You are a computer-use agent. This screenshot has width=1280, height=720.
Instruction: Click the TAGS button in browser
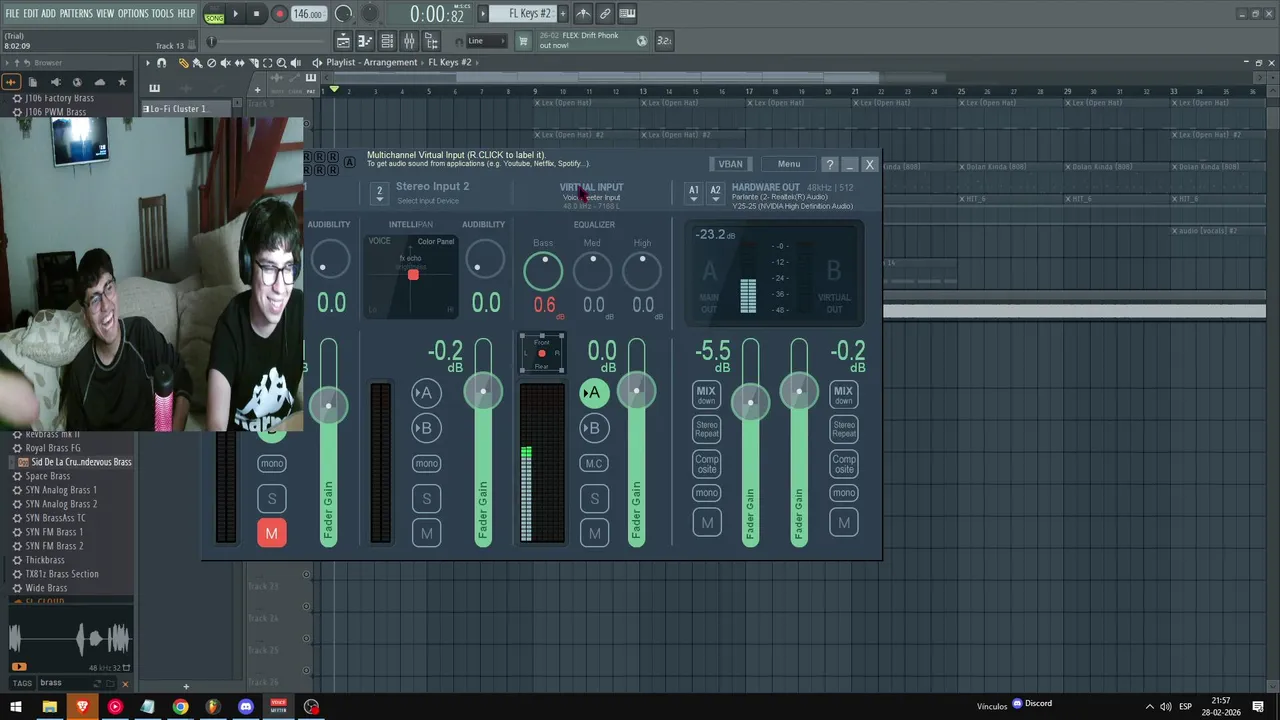coord(22,683)
